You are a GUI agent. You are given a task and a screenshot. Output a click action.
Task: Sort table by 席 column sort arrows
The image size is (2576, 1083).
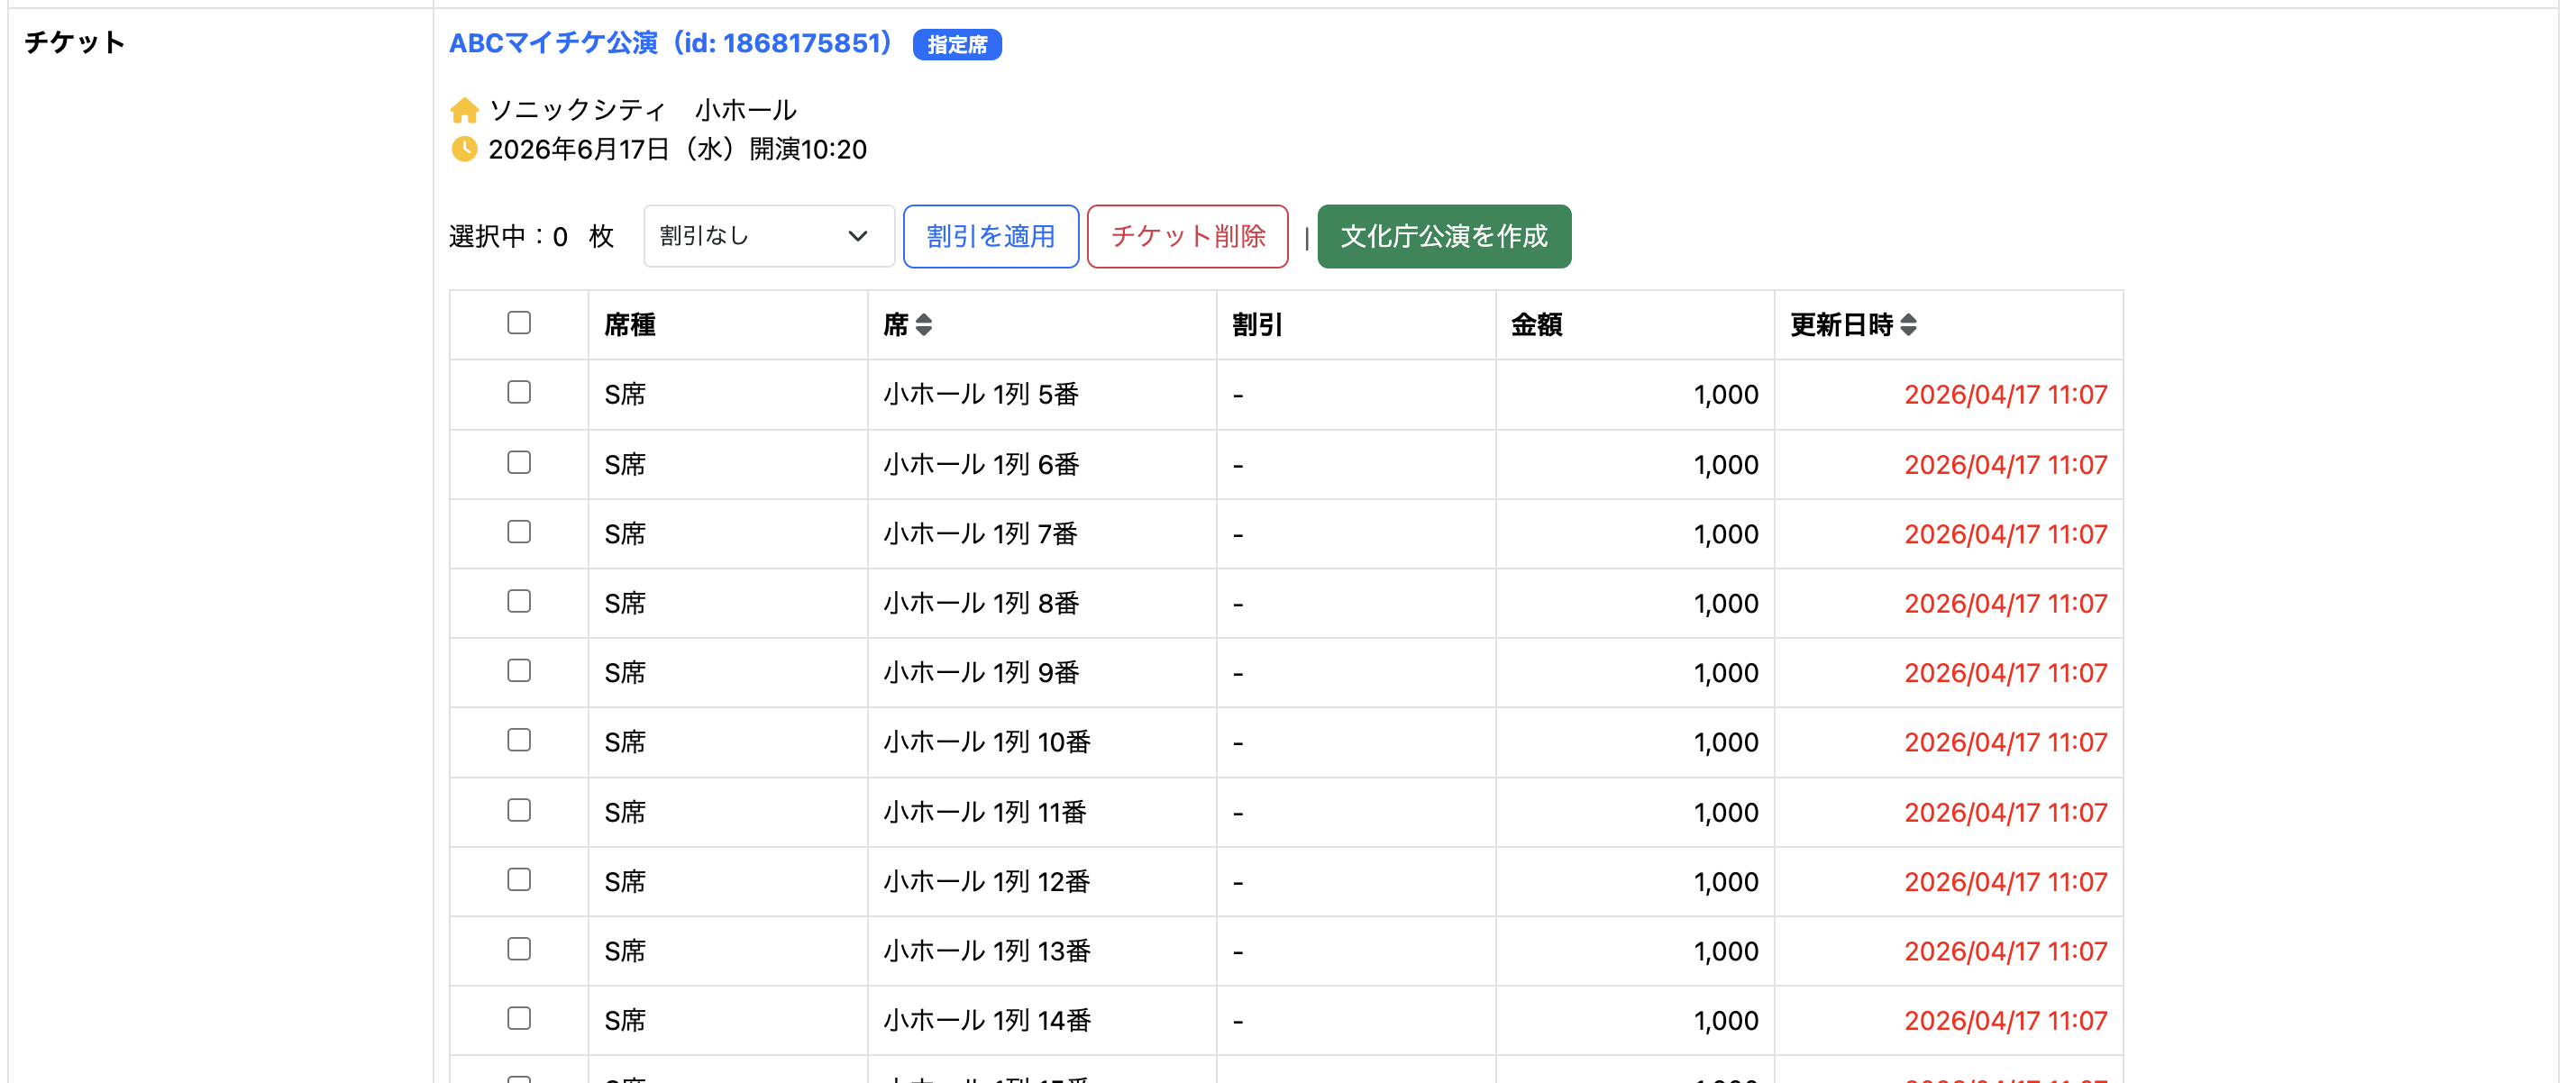point(923,325)
